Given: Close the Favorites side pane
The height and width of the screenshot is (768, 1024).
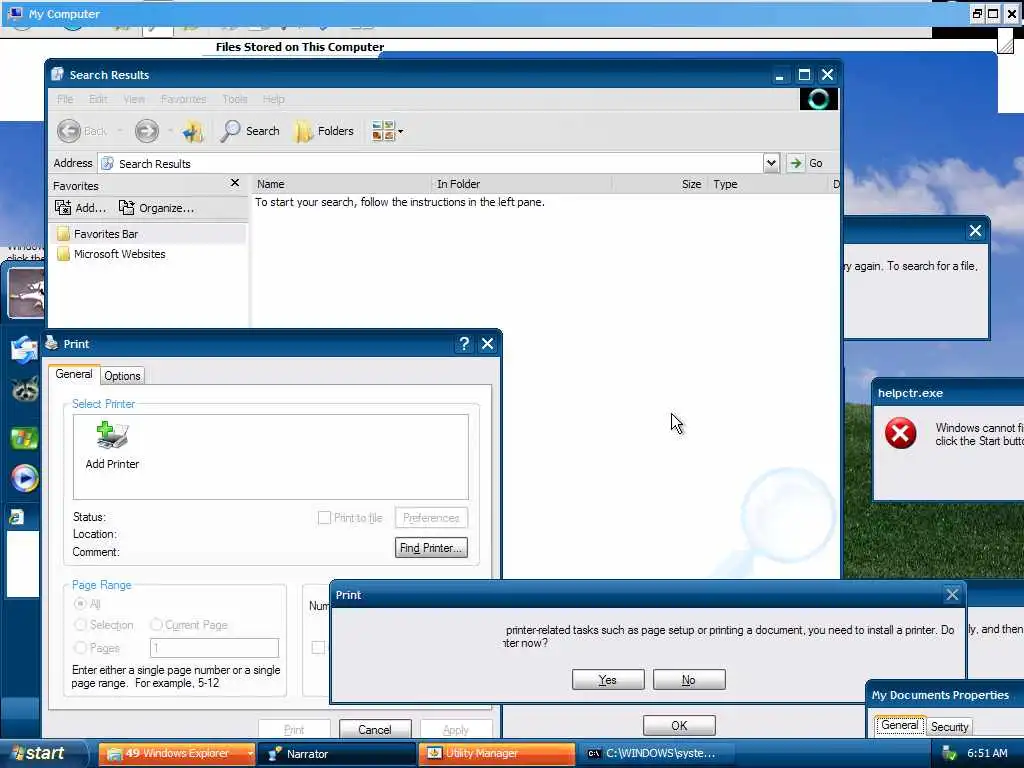Looking at the screenshot, I should click(x=235, y=183).
